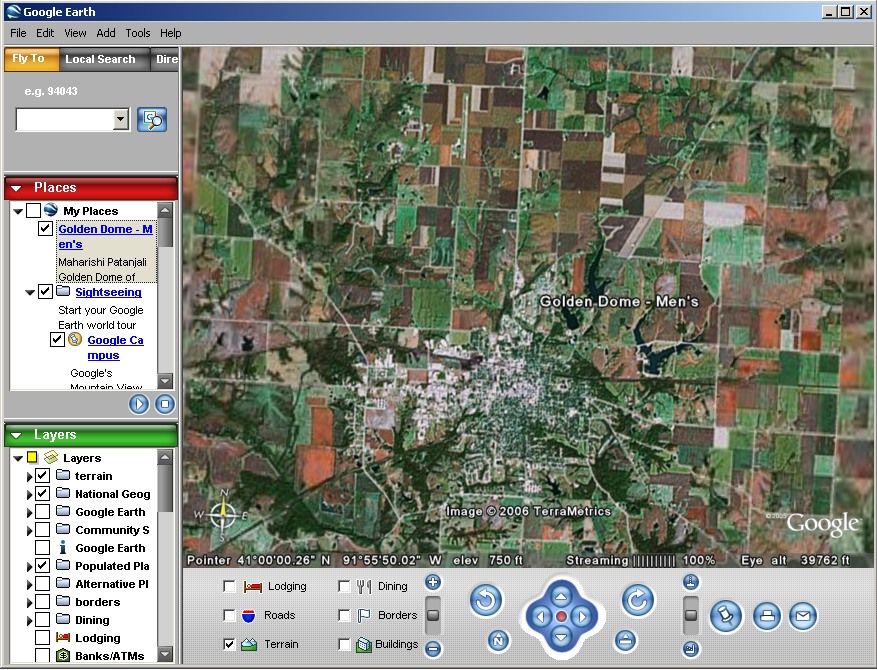Enable the Roads checkbox

229,615
